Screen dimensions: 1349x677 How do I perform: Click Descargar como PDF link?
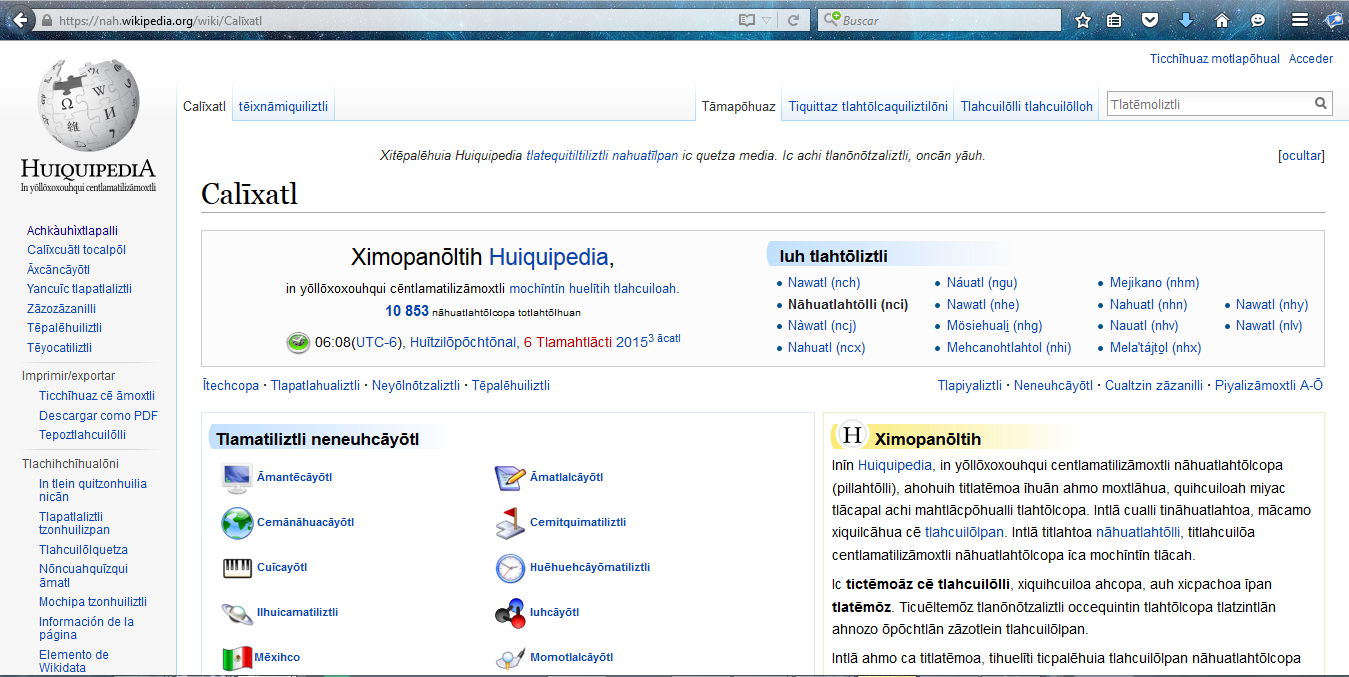(98, 416)
